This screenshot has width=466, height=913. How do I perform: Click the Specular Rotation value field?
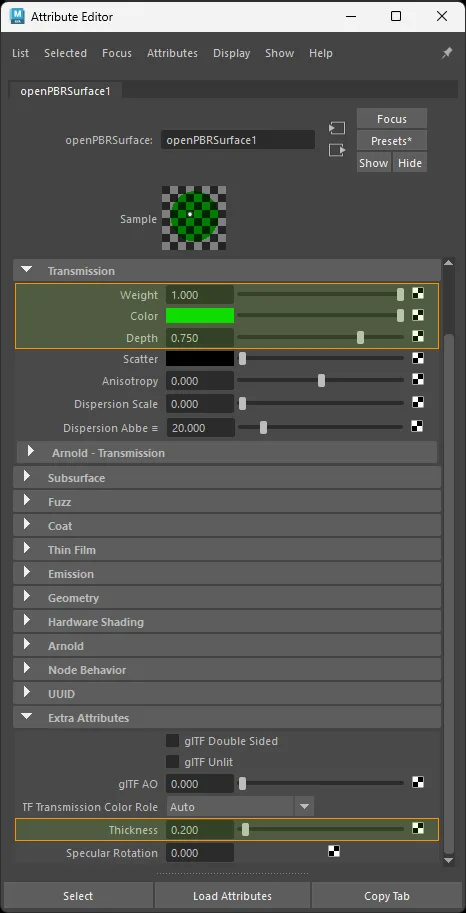point(200,852)
